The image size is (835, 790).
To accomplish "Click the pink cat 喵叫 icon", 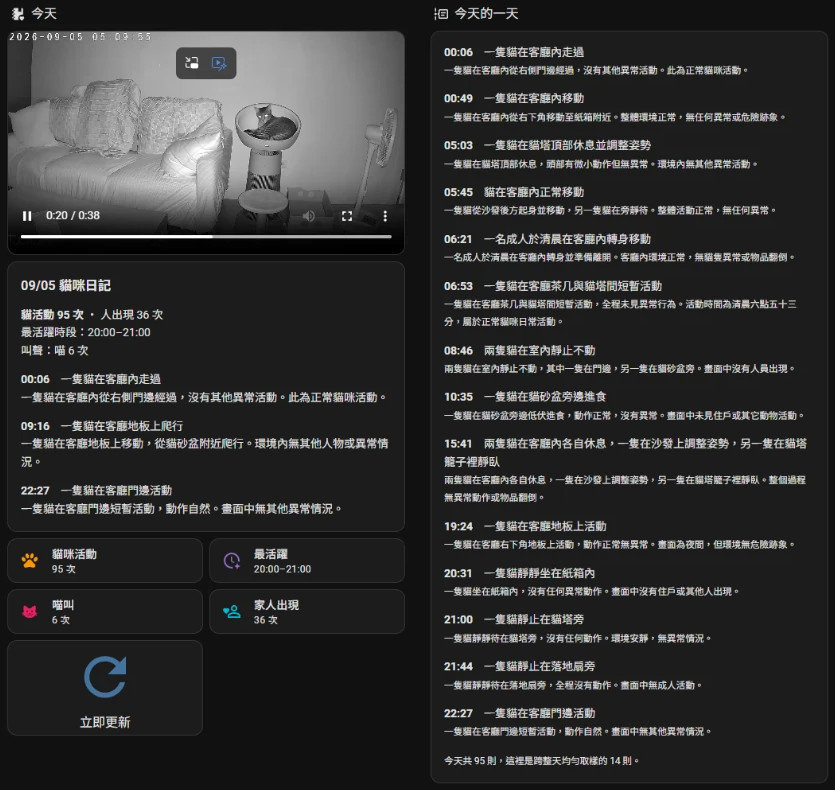I will [30, 612].
